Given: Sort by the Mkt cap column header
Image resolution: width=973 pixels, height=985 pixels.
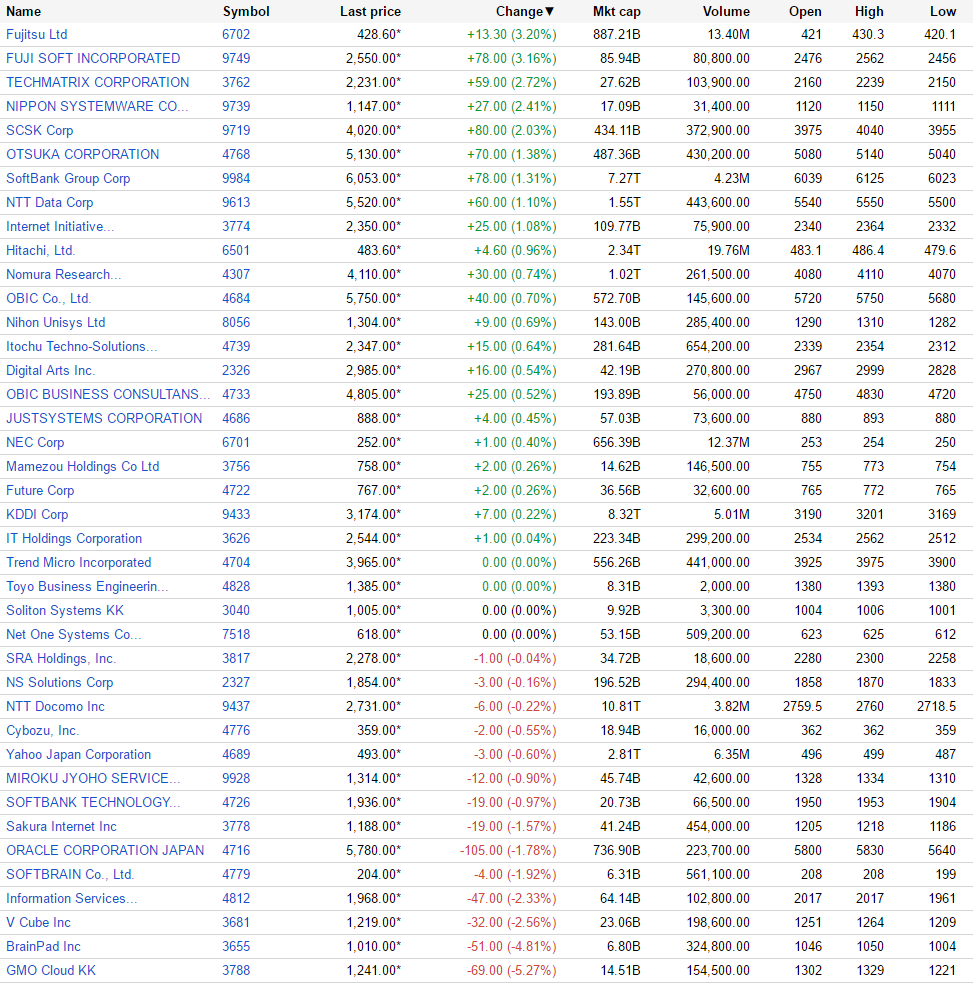Looking at the screenshot, I should [x=616, y=11].
